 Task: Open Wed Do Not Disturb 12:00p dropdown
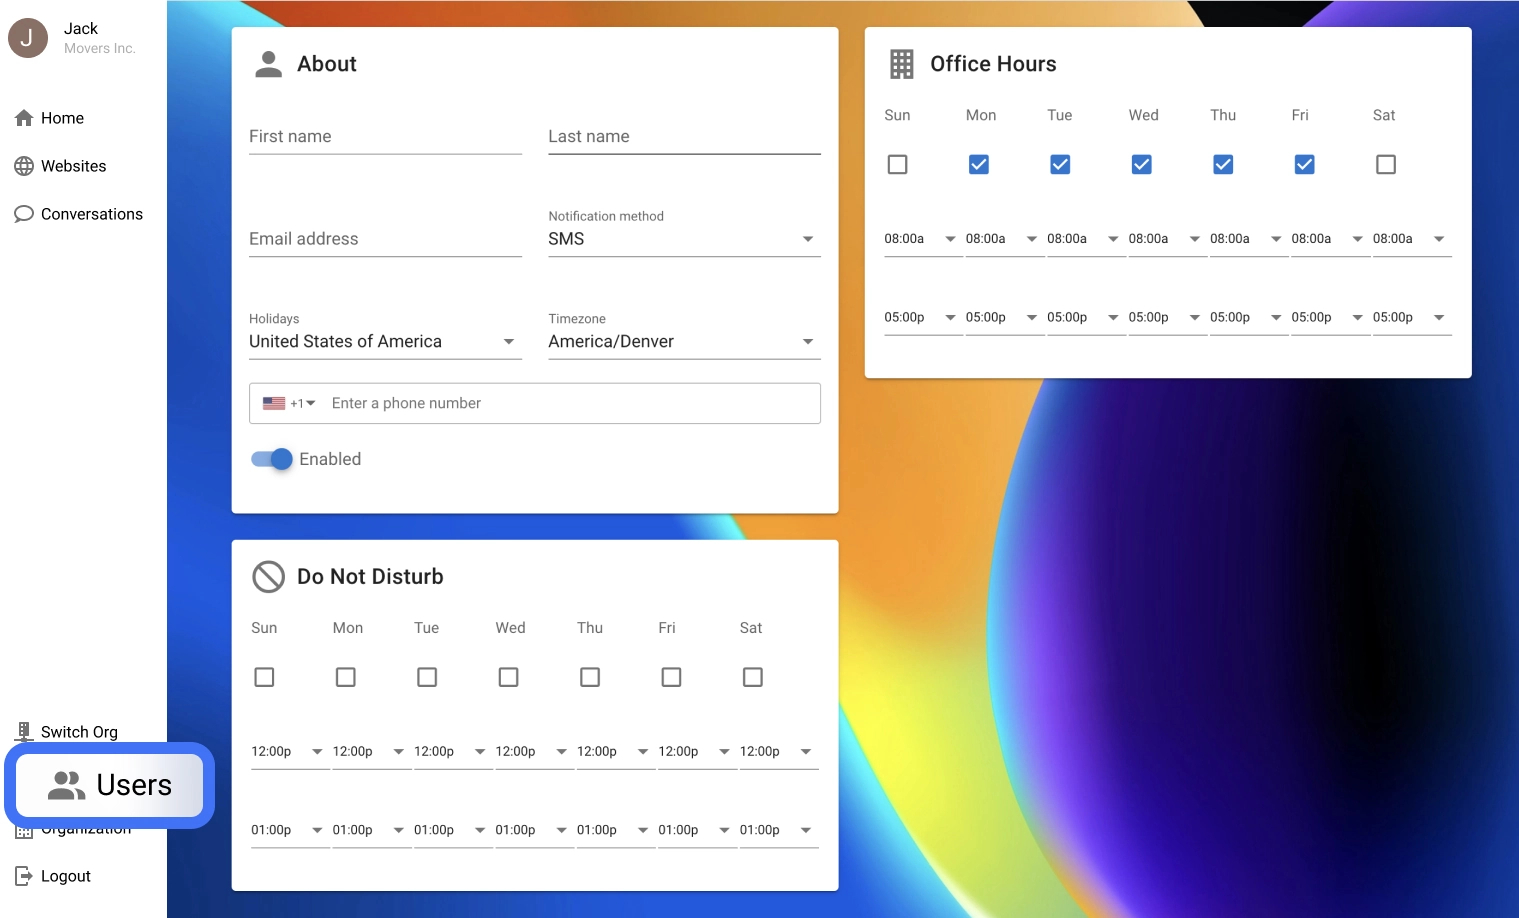click(534, 752)
